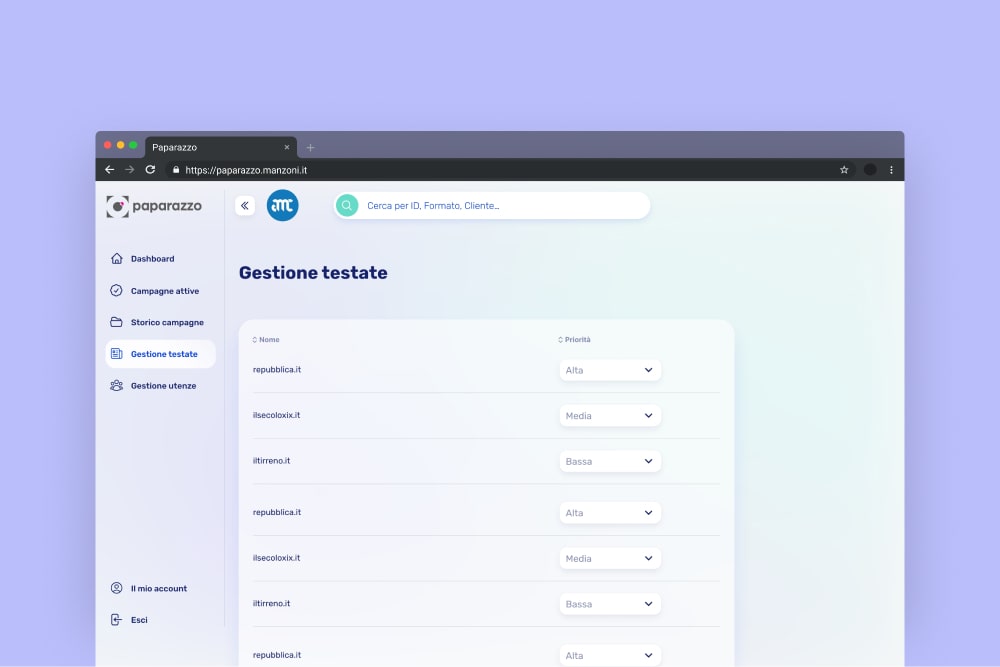Go back using browser back arrow
Viewport: 1000px width, 667px height.
pyautogui.click(x=110, y=170)
